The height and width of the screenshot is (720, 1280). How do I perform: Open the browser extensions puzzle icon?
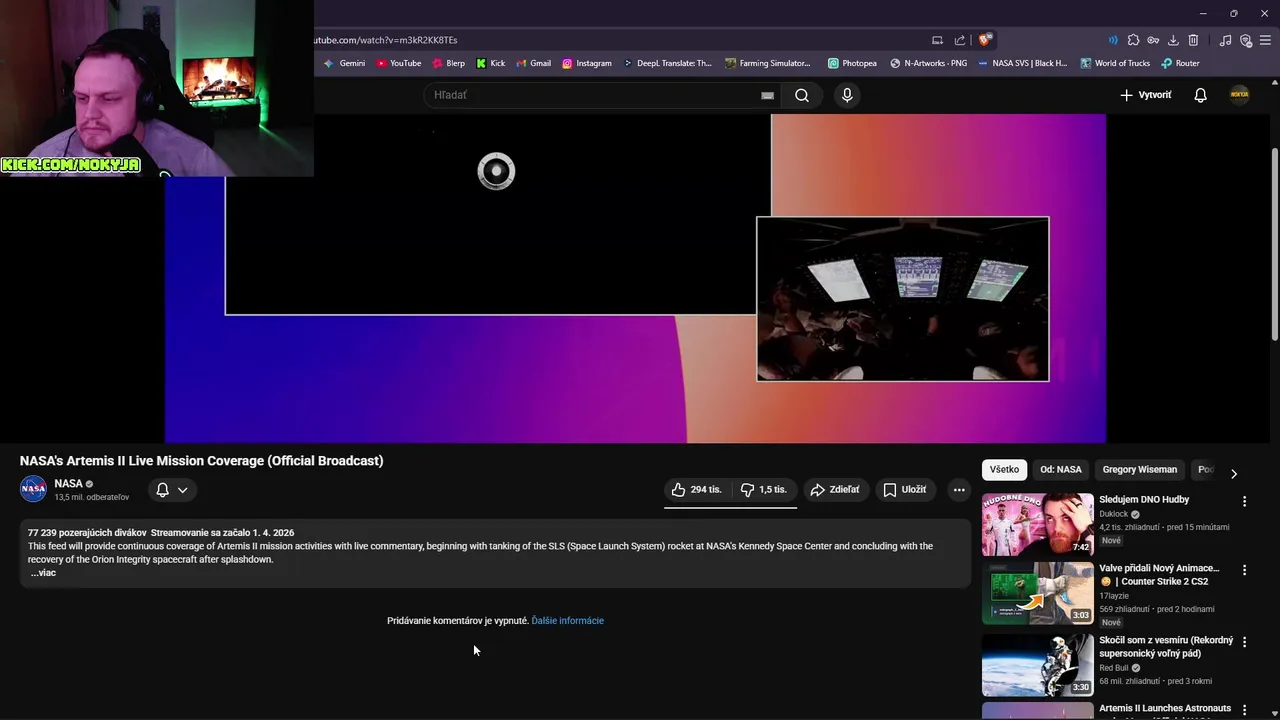[1133, 40]
